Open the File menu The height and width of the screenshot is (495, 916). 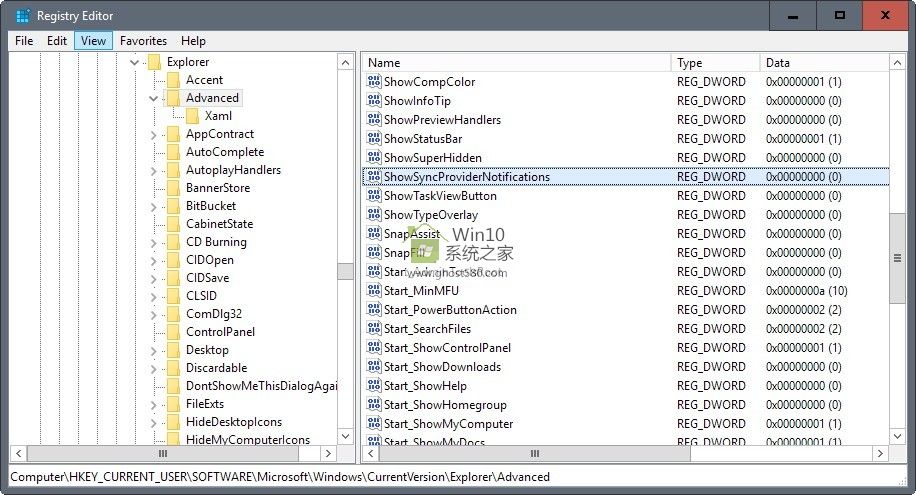(24, 41)
